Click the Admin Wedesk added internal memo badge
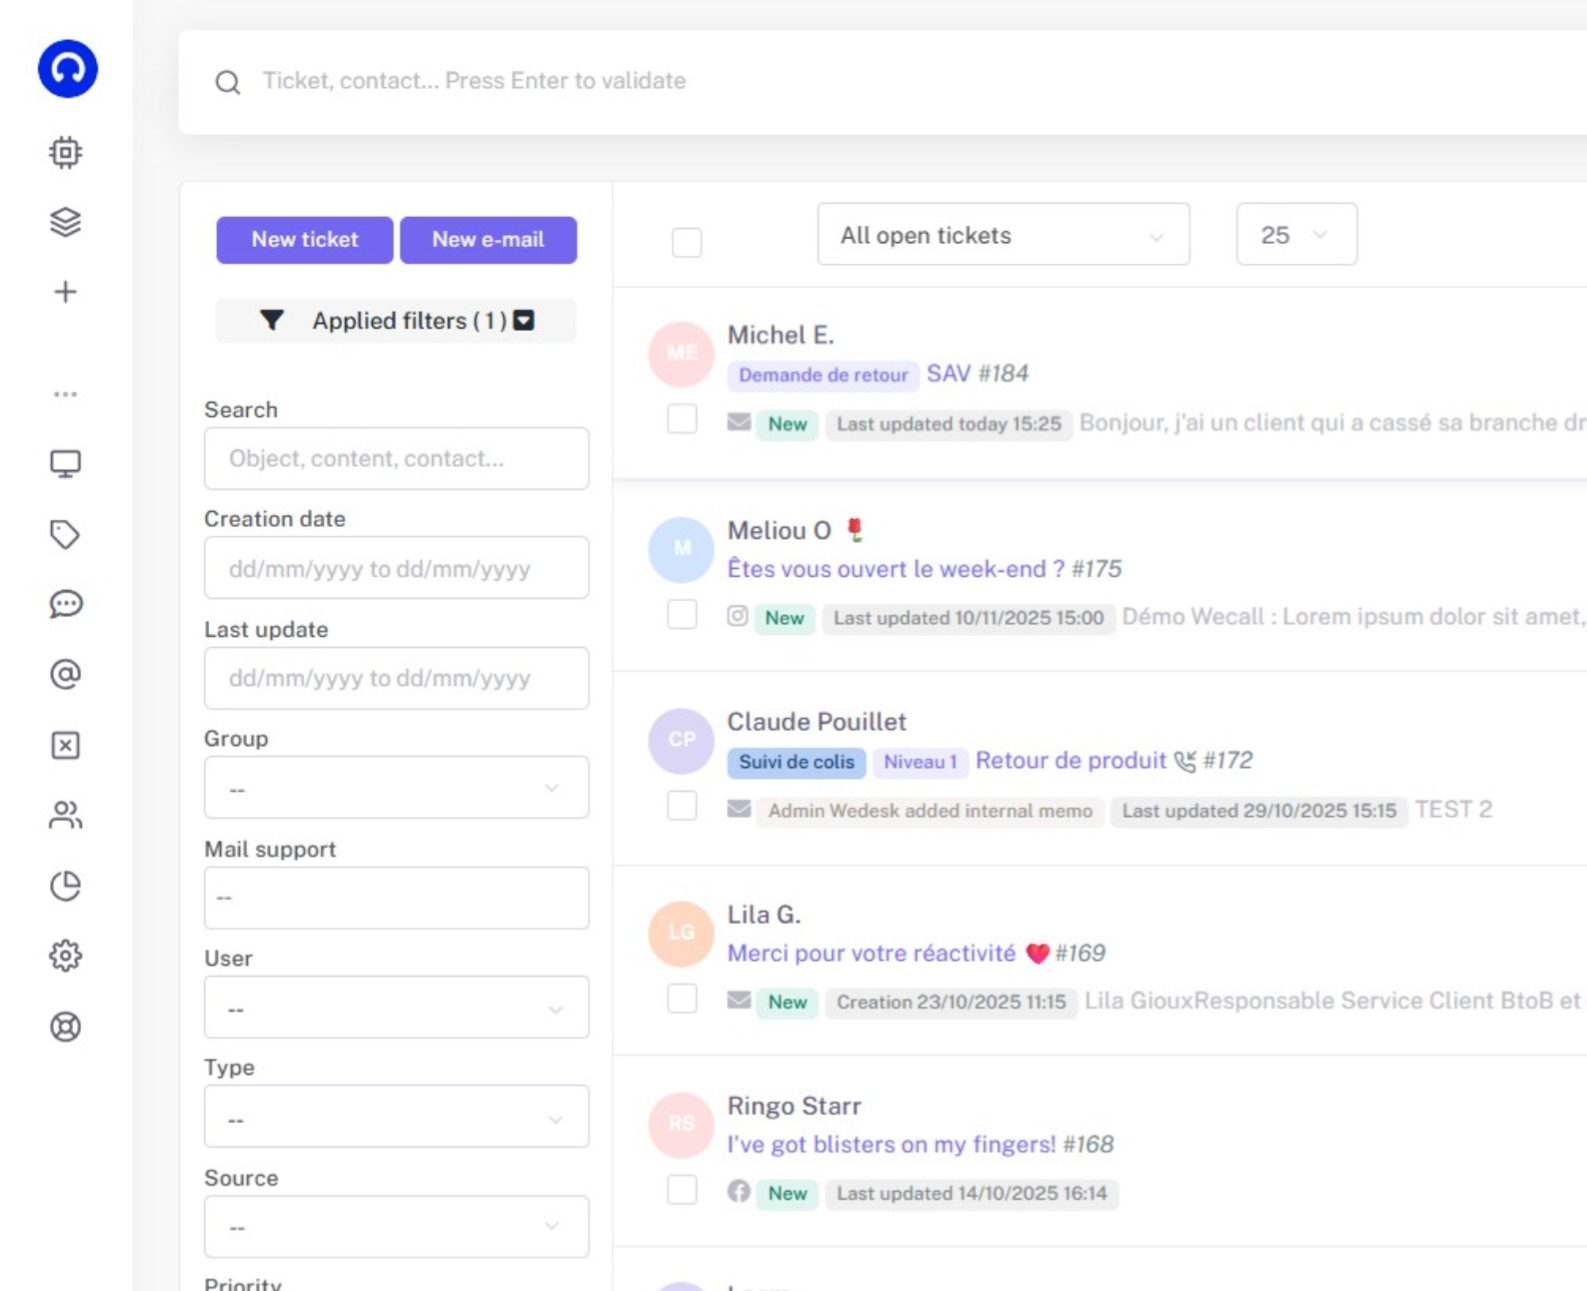Viewport: 1587px width, 1291px height. pos(930,811)
